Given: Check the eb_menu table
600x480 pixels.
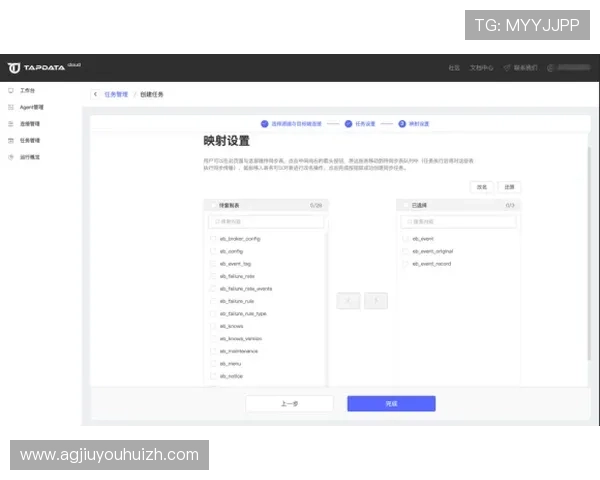Looking at the screenshot, I should coord(213,364).
